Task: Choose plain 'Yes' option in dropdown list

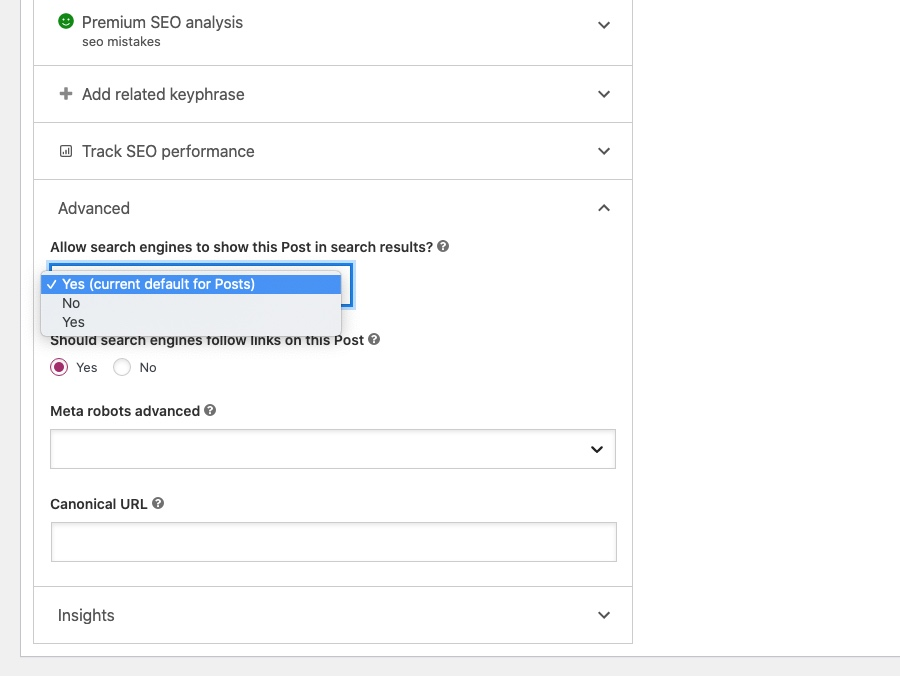Action: [73, 322]
